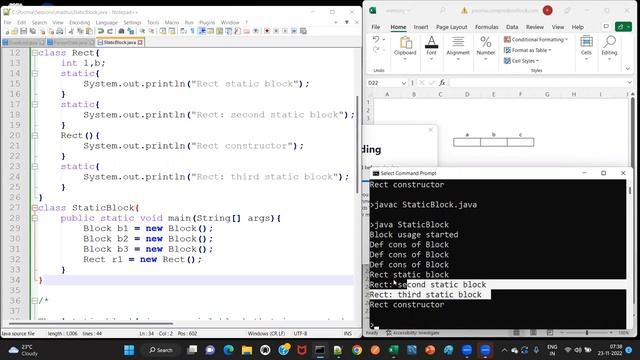Image resolution: width=640 pixels, height=360 pixels.
Task: Open Excel File tab
Action: 376,27
